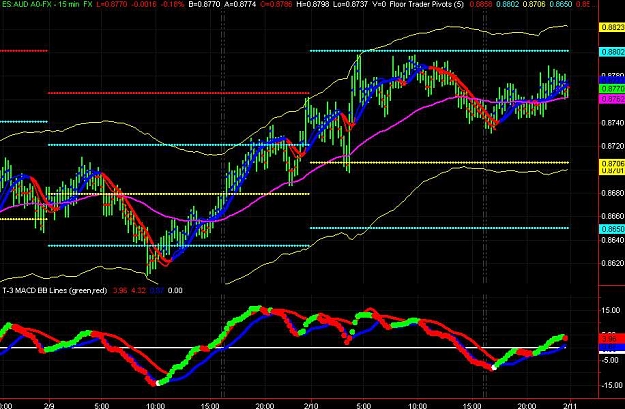625x409 pixels.
Task: Select the 'Floor Trader Pivots (5)' study label
Action: pos(426,4)
